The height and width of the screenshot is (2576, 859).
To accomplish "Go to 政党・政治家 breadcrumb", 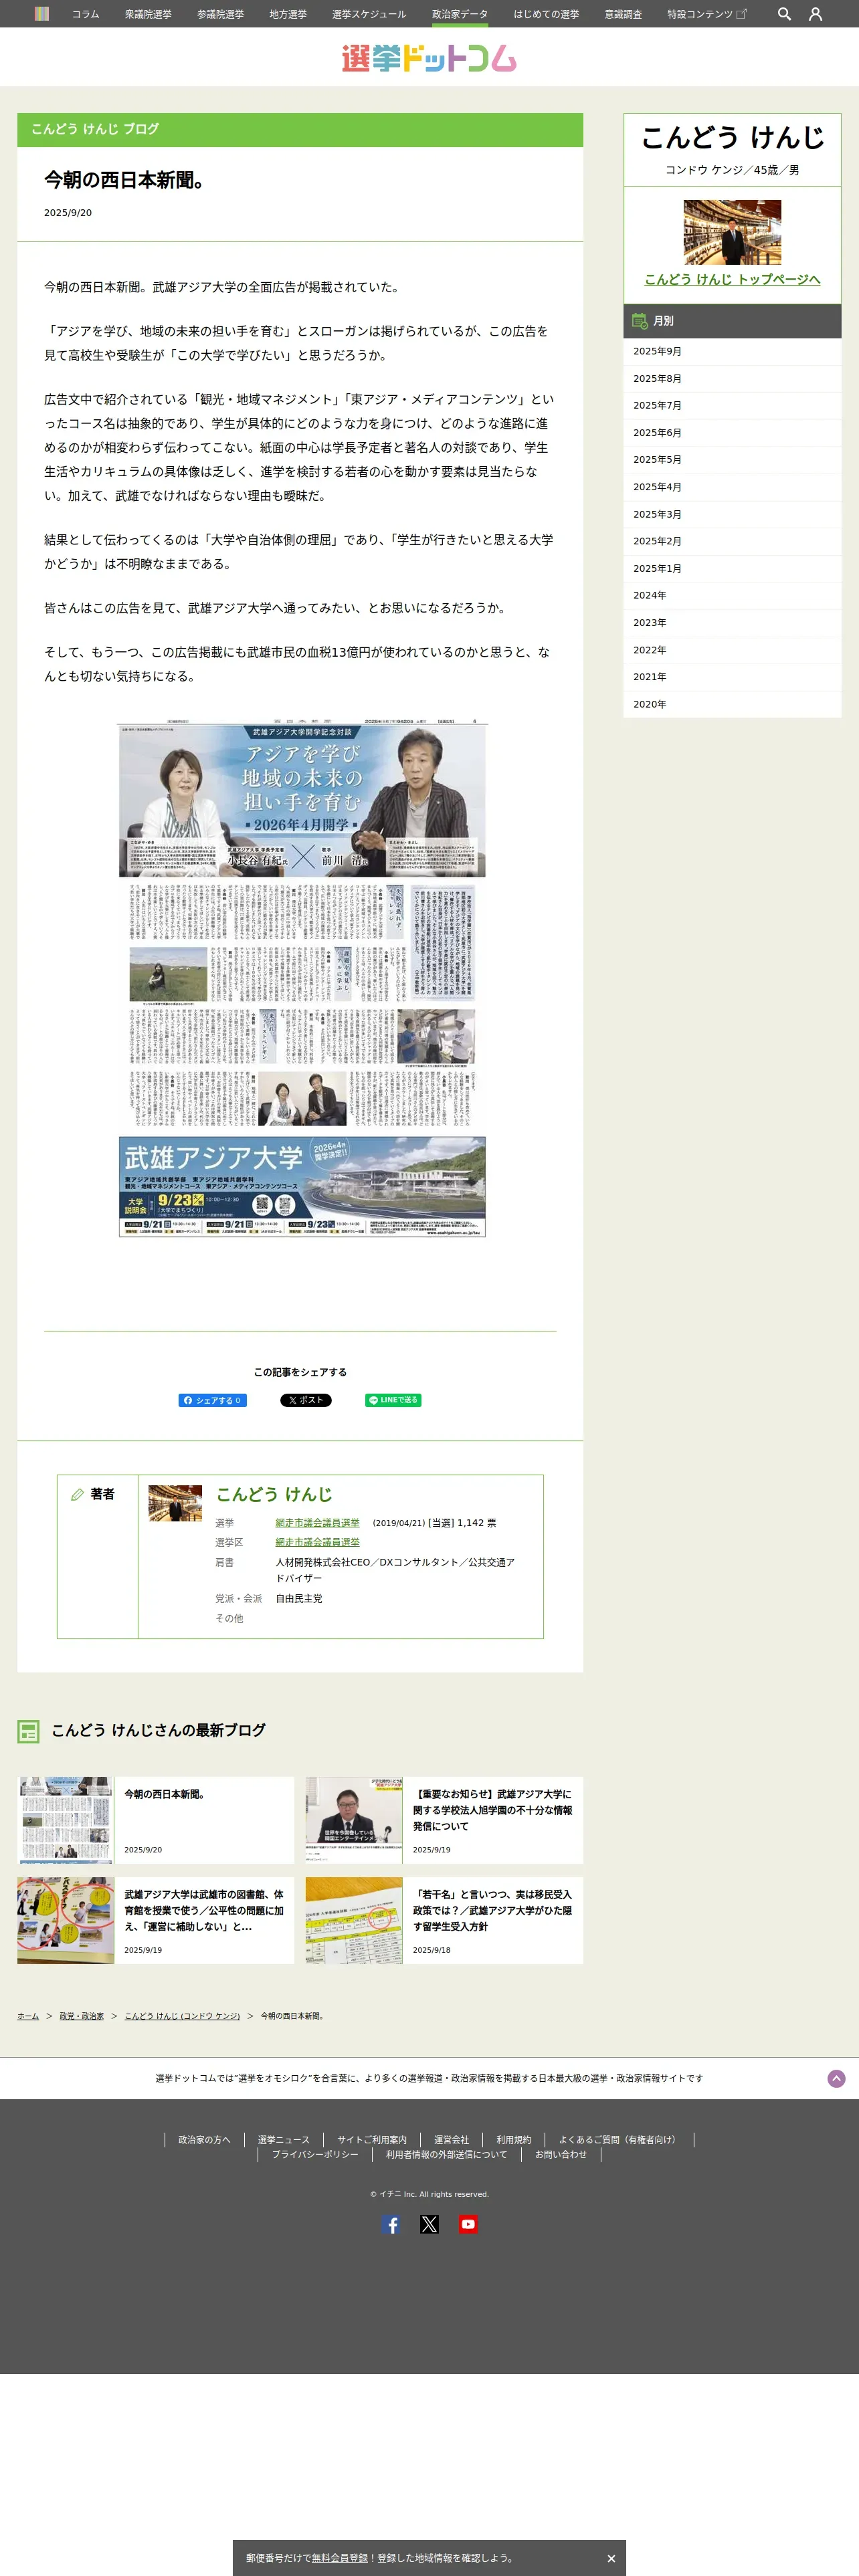I will (x=82, y=2016).
